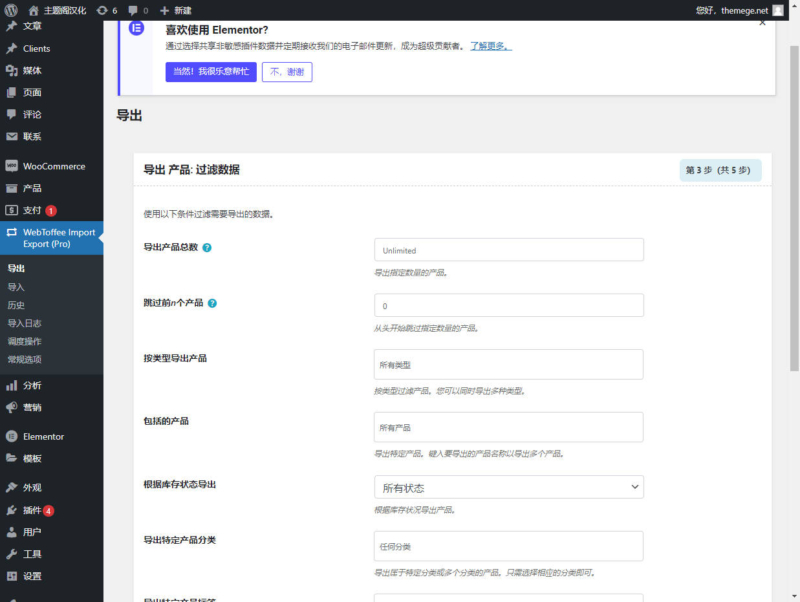Open the Elementor sidebar icon
800x602 pixels.
(11, 436)
